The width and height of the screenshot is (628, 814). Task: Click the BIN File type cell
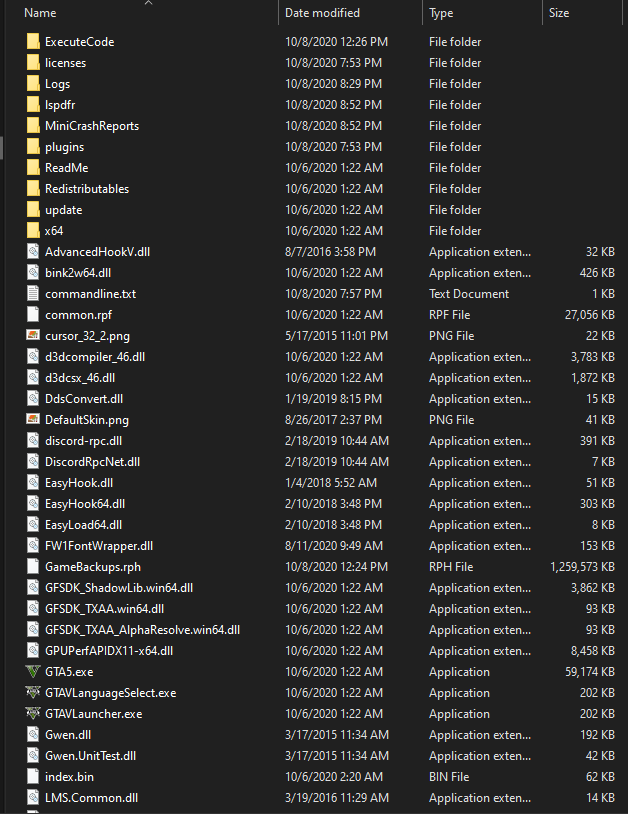pyautogui.click(x=449, y=777)
